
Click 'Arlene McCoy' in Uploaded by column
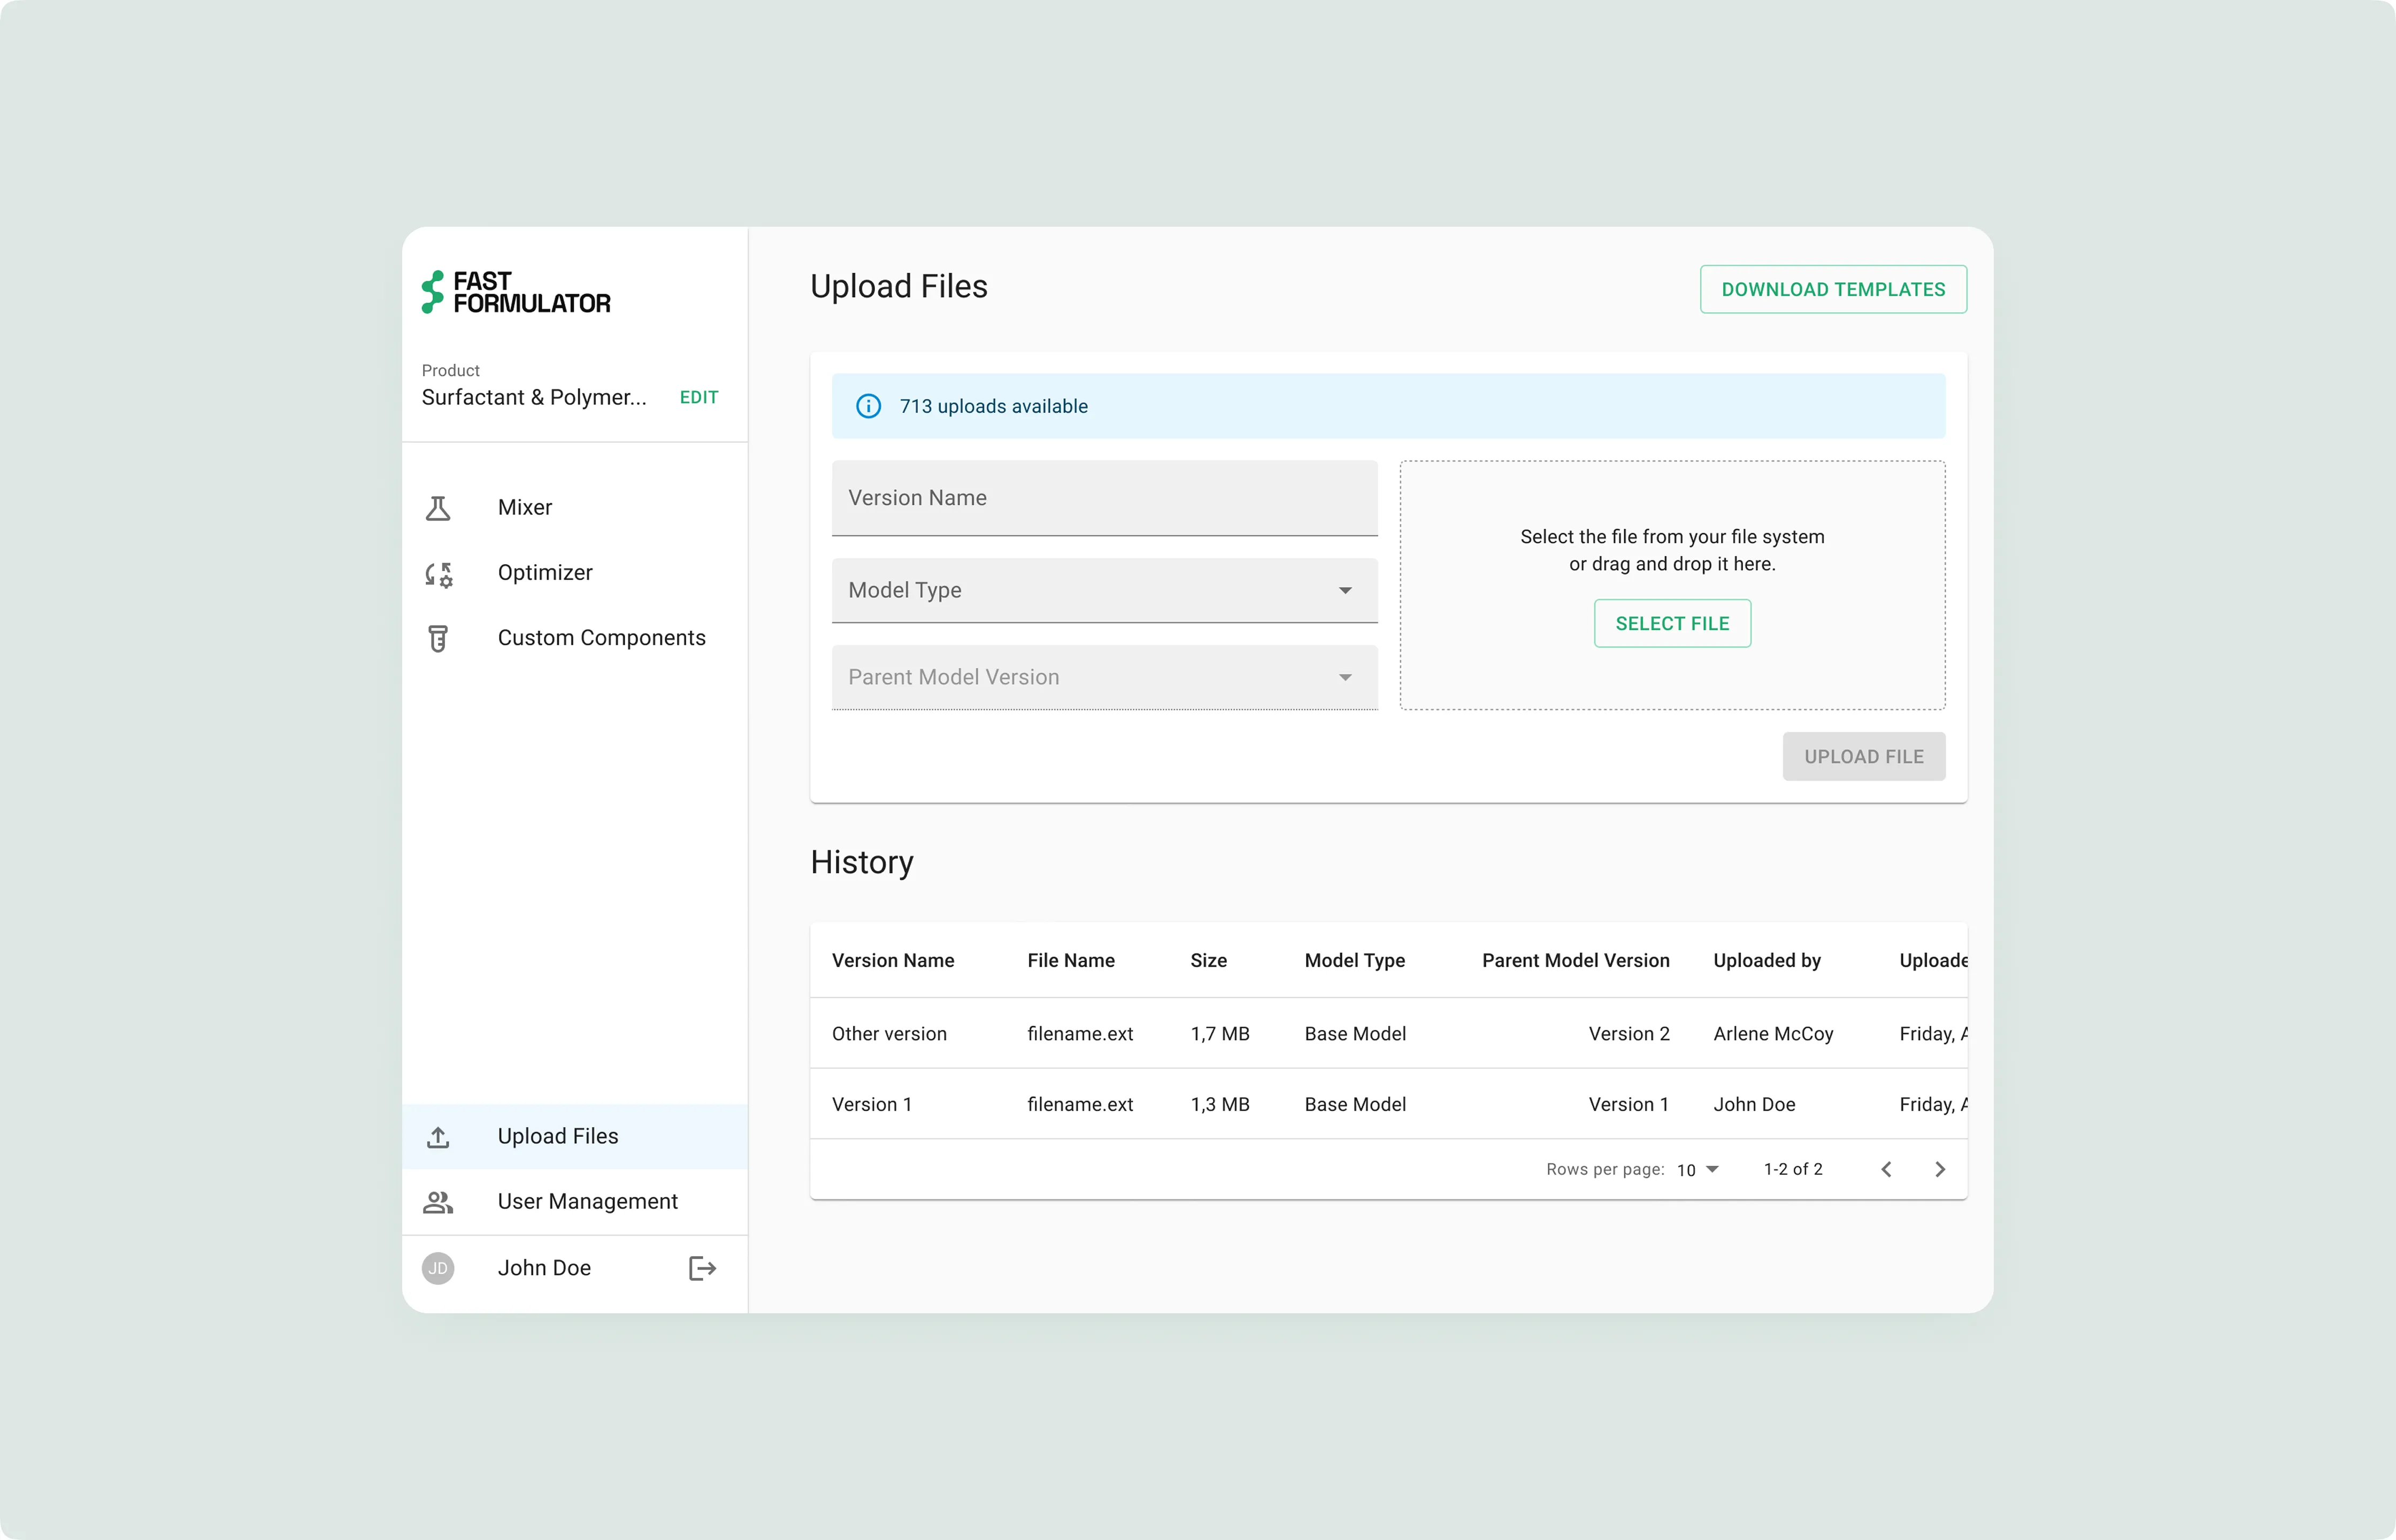(1773, 1033)
